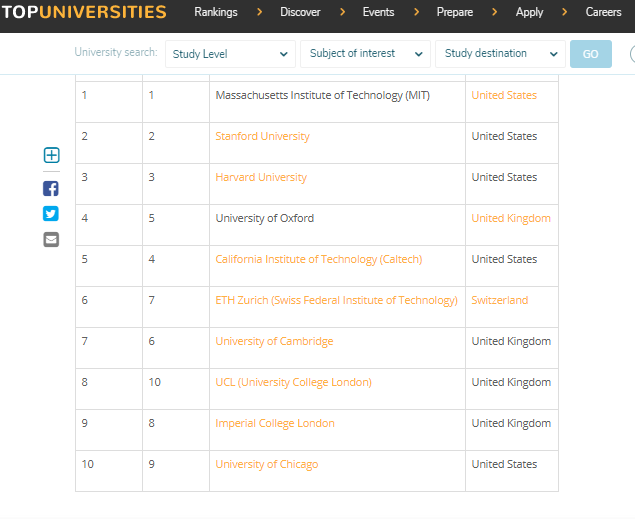The width and height of the screenshot is (635, 519).
Task: Open the Discover menu item
Action: (x=301, y=13)
